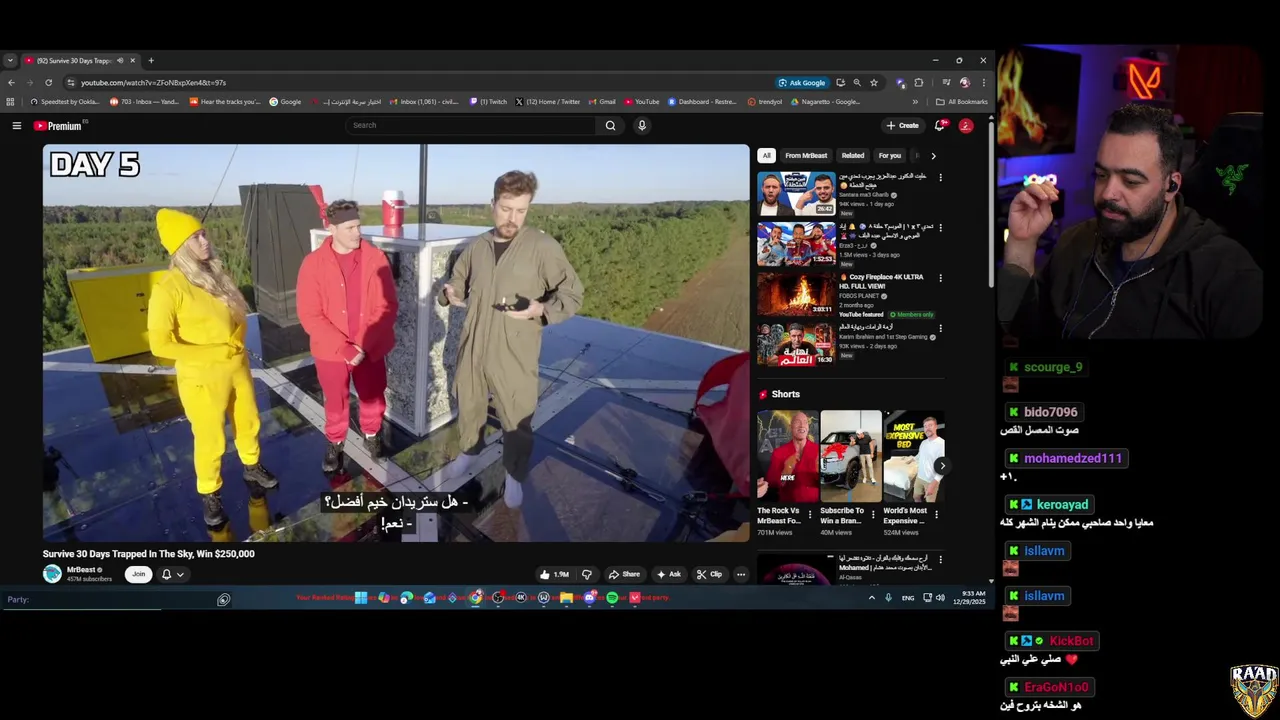This screenshot has width=1280, height=720.
Task: Click the Share button
Action: tap(624, 574)
